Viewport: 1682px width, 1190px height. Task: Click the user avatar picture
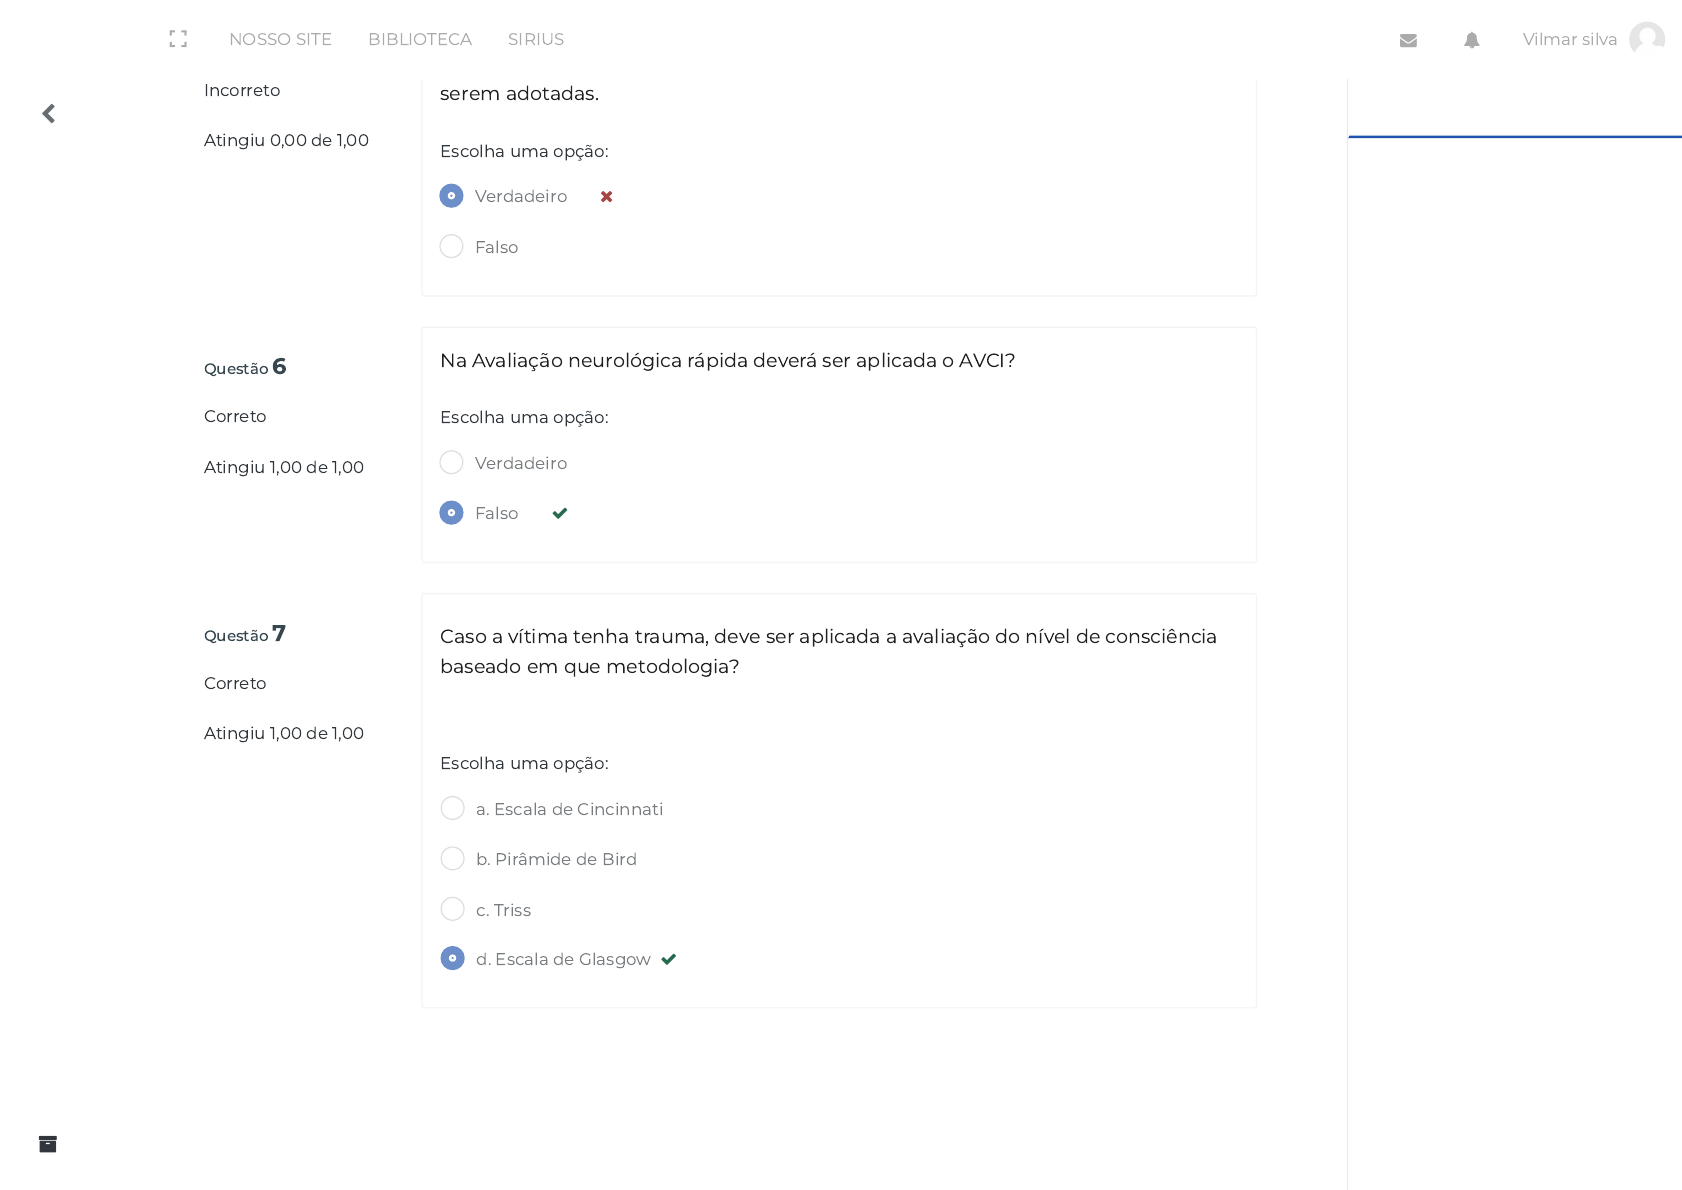pos(1646,39)
